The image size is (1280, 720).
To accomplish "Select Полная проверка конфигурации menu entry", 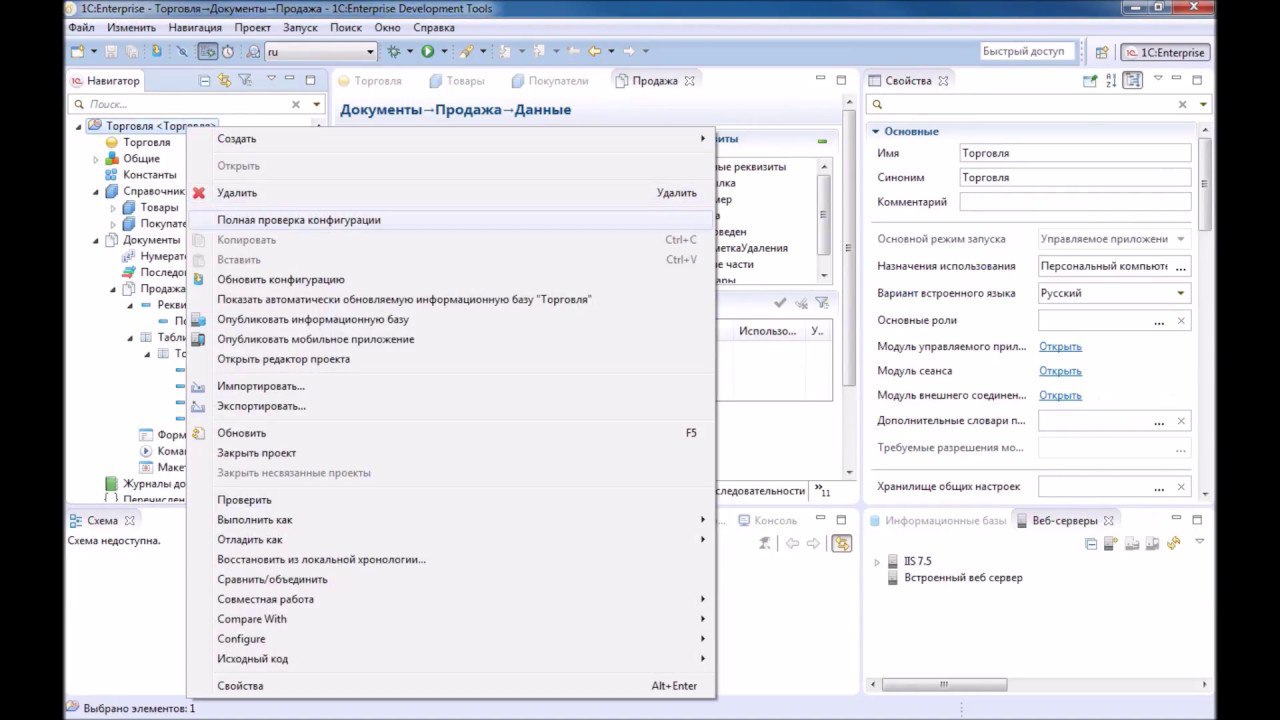I will click(x=450, y=220).
